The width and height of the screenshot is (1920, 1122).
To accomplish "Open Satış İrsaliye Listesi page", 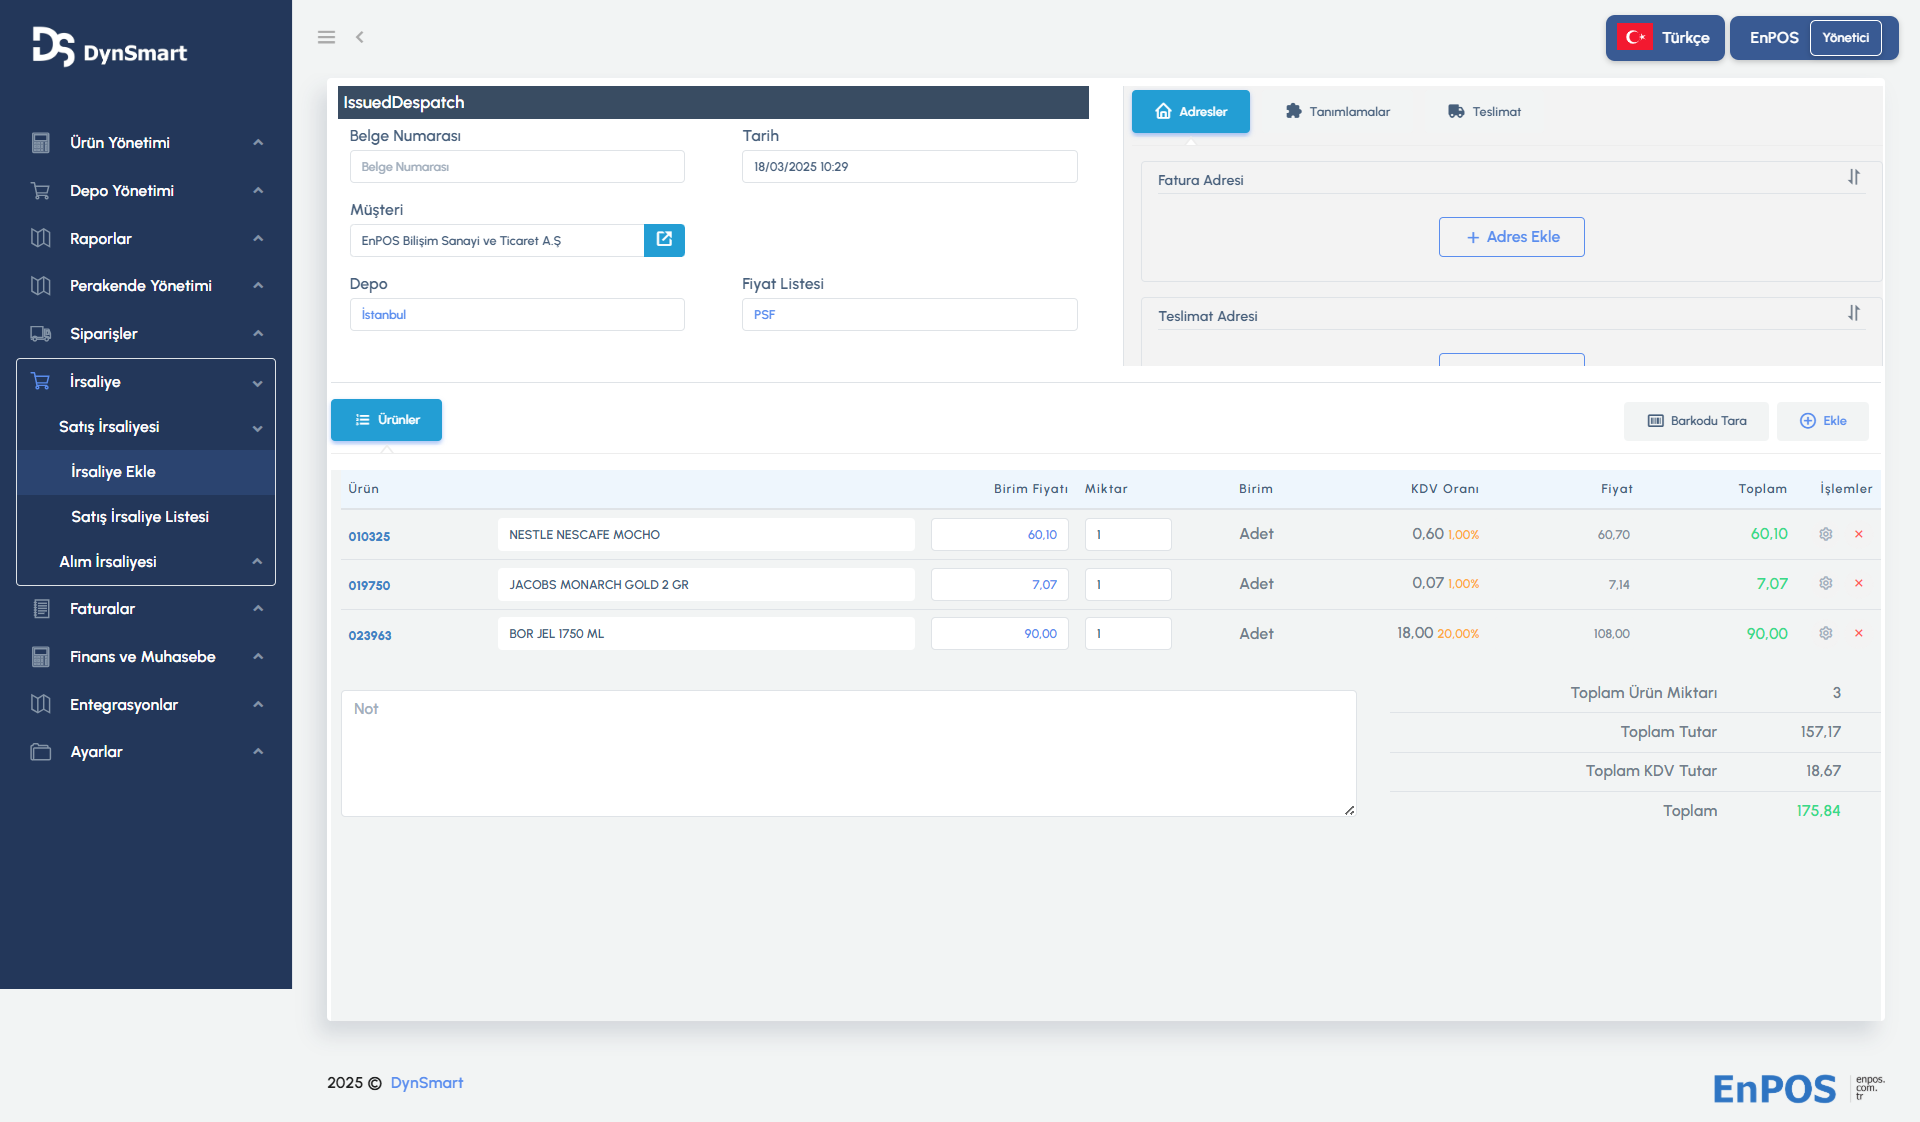I will click(x=140, y=517).
